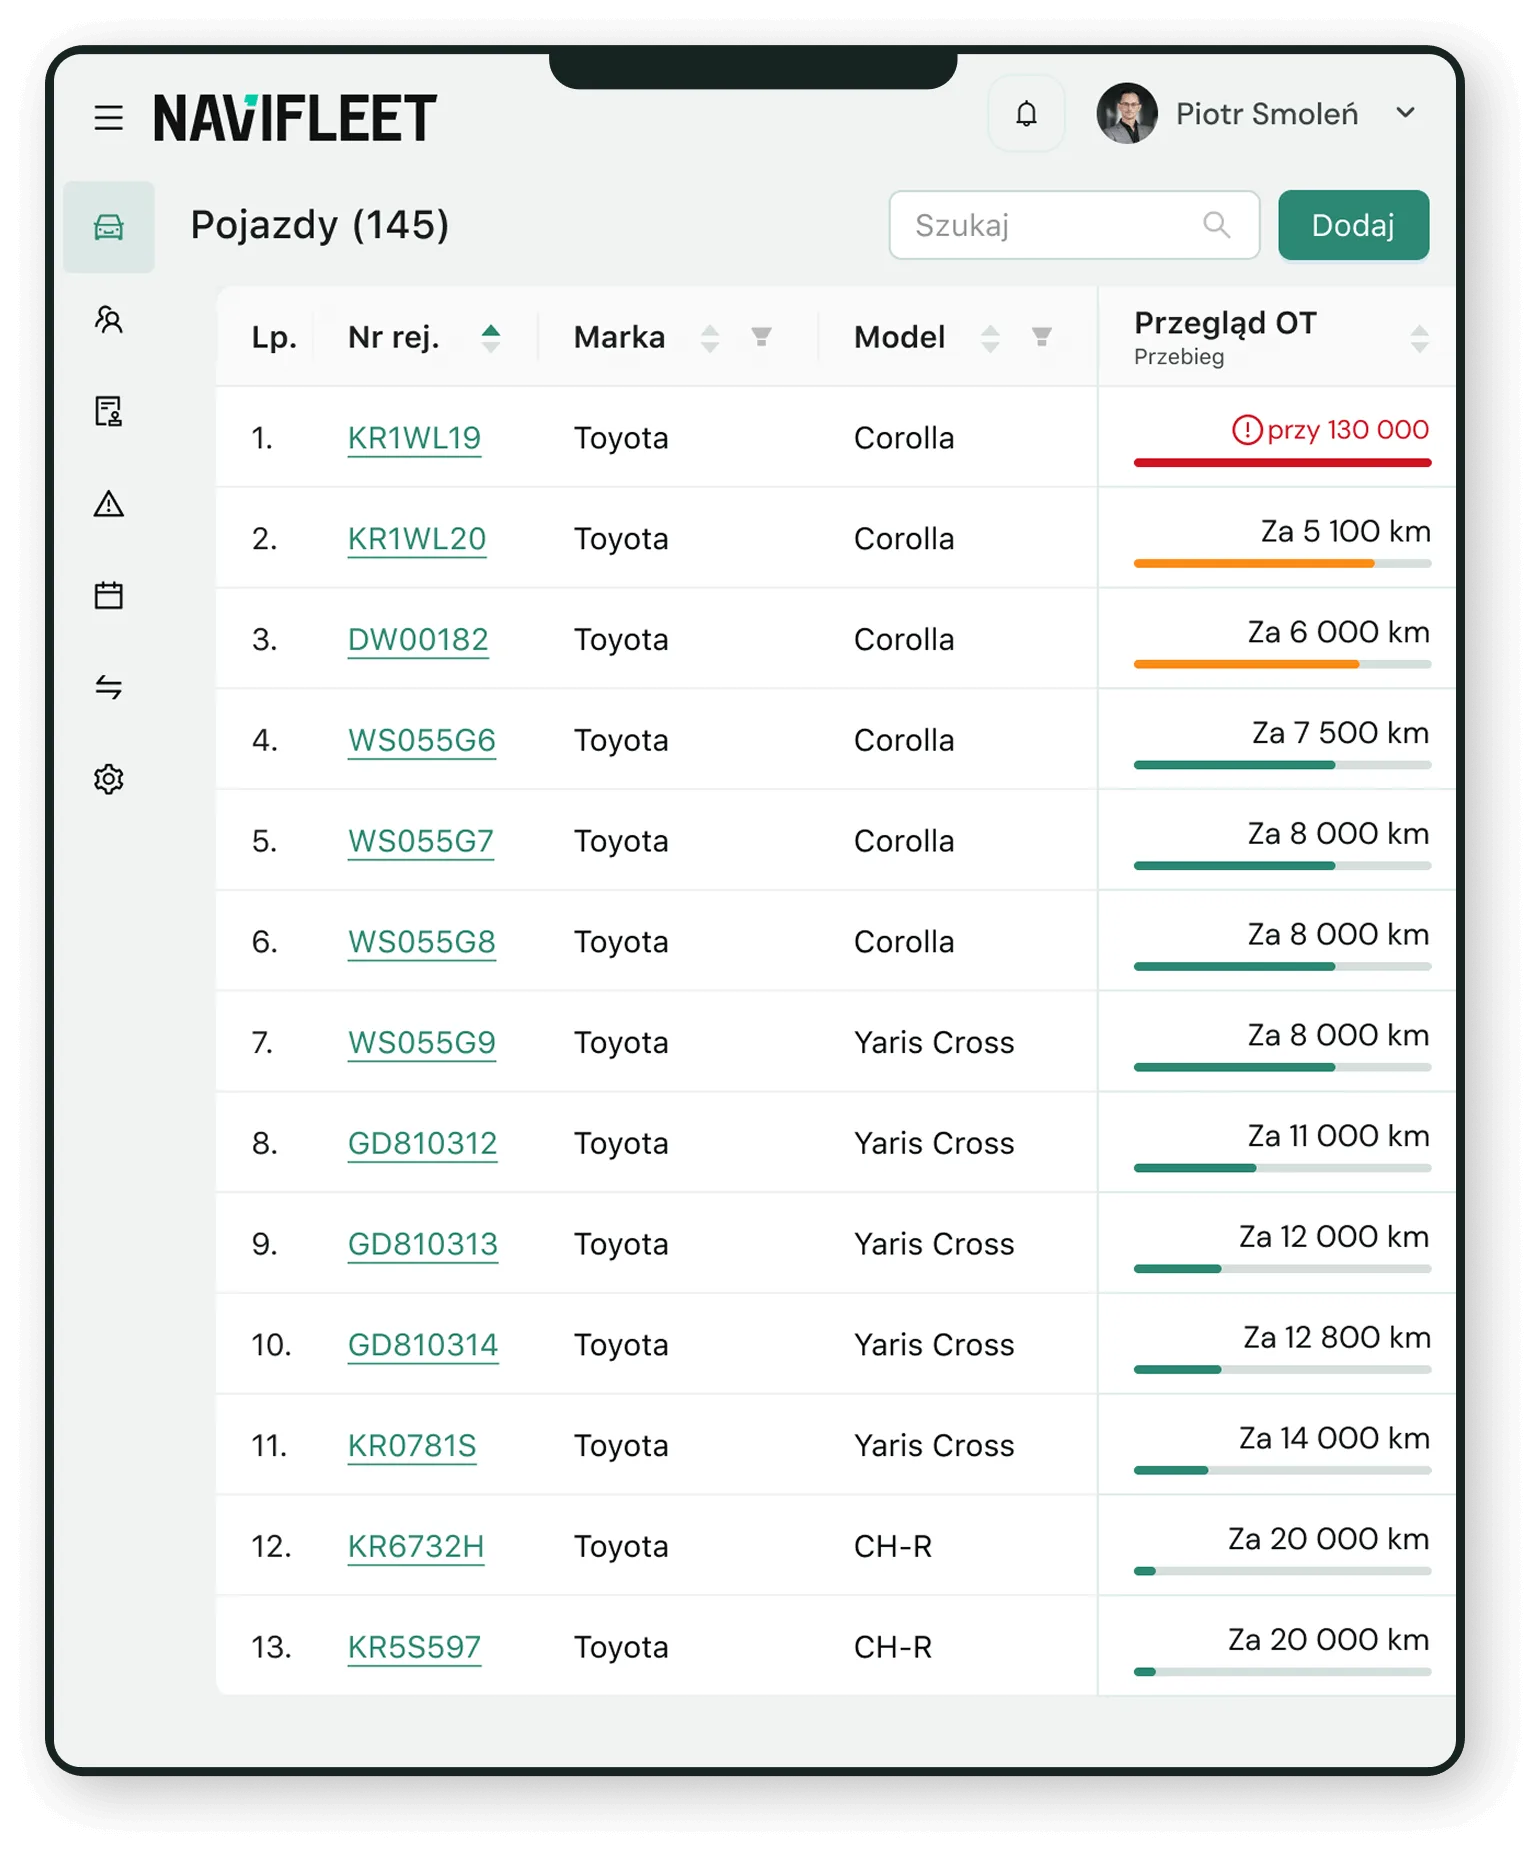
Task: Open the documents sidebar icon
Action: [109, 411]
